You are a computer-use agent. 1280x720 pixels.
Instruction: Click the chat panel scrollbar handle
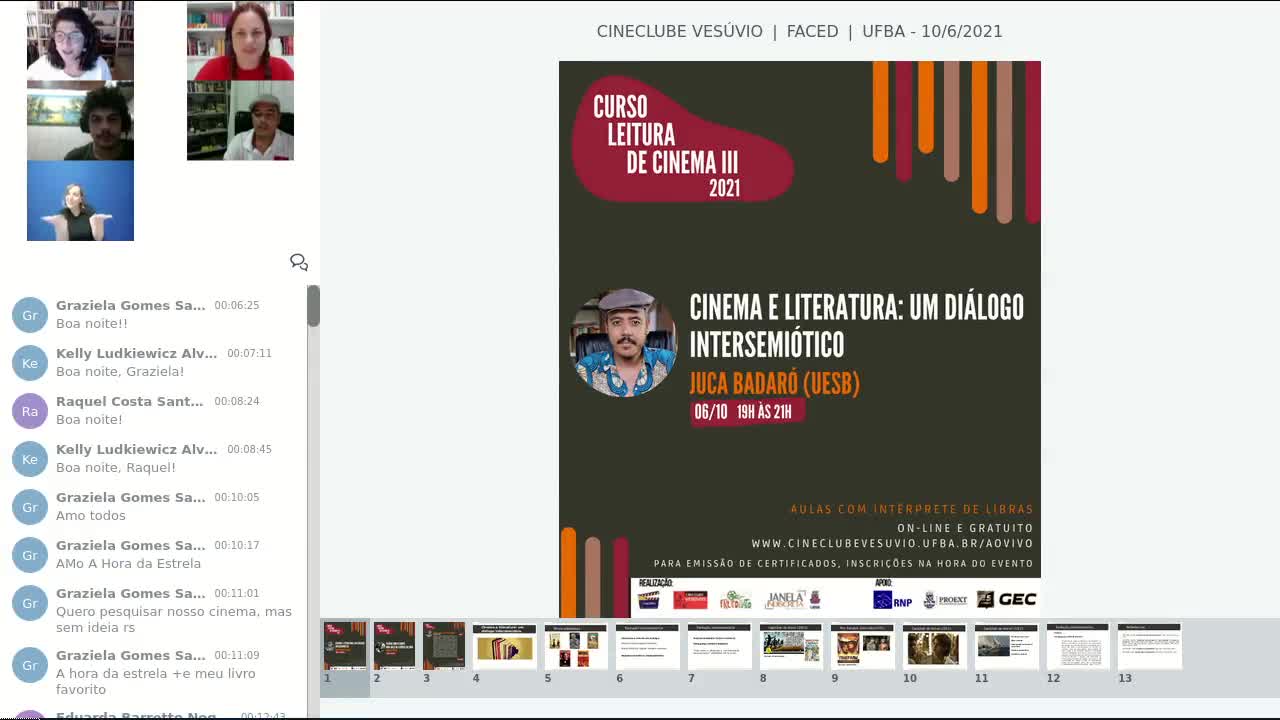pos(313,306)
